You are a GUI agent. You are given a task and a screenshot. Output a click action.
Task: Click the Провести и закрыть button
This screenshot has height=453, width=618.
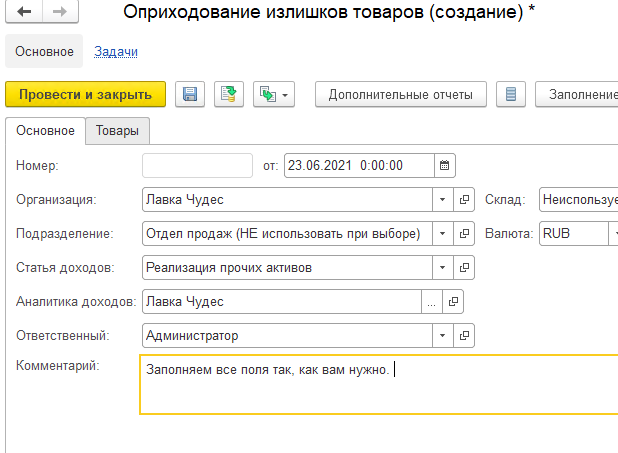(86, 94)
